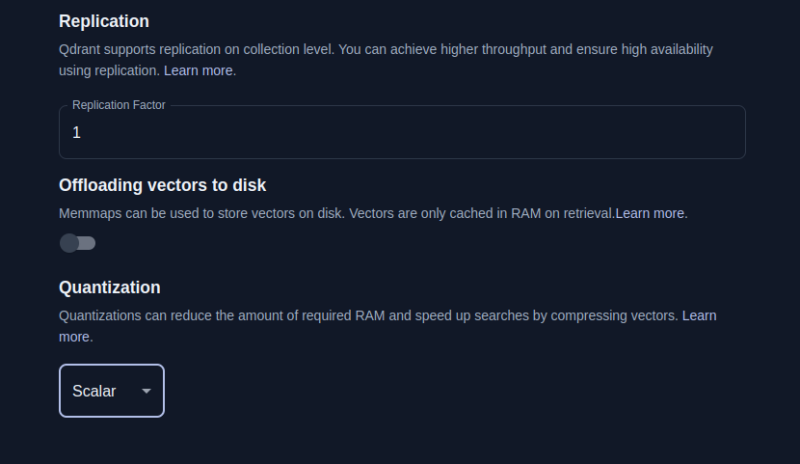Click the grey knob of the disk toggle

click(69, 243)
